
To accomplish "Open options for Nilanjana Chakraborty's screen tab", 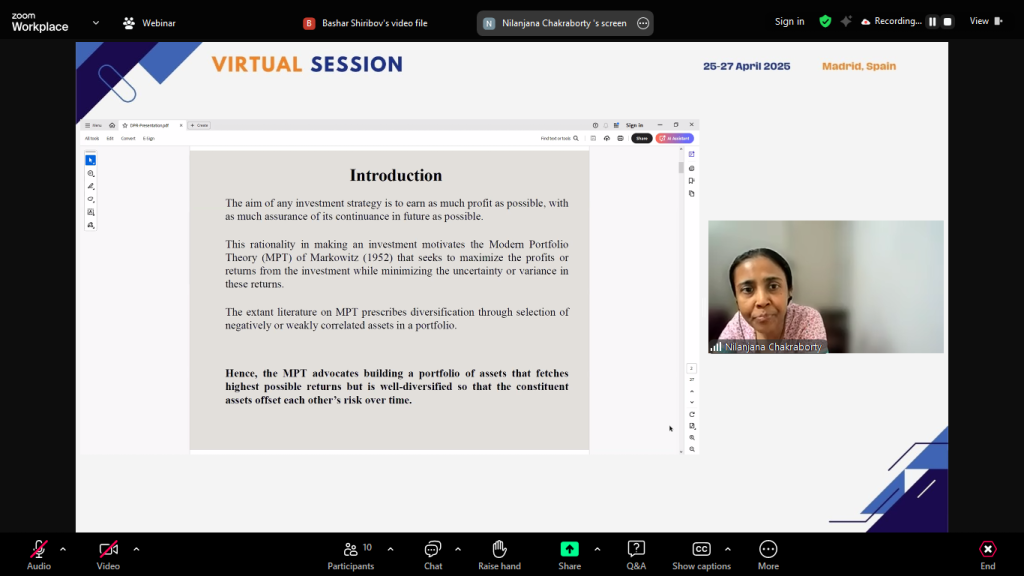I will click(642, 23).
